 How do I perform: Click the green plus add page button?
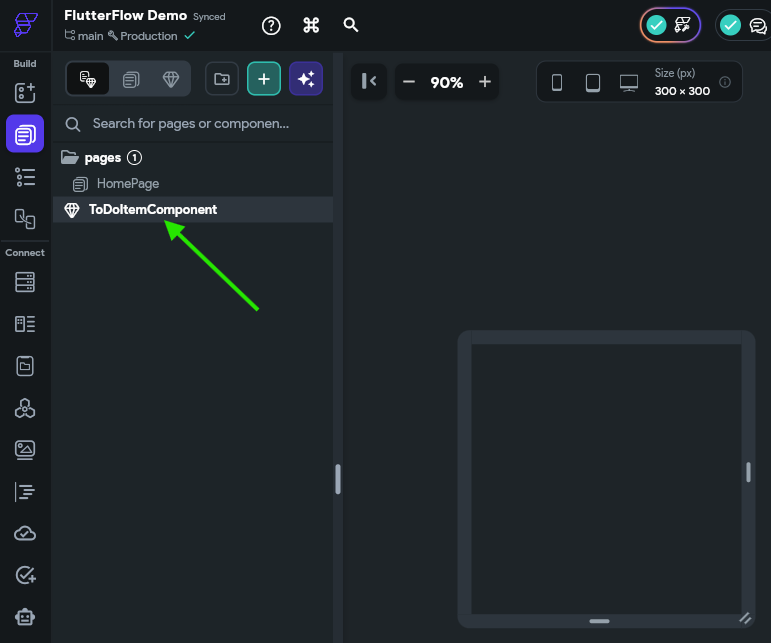pyautogui.click(x=264, y=79)
